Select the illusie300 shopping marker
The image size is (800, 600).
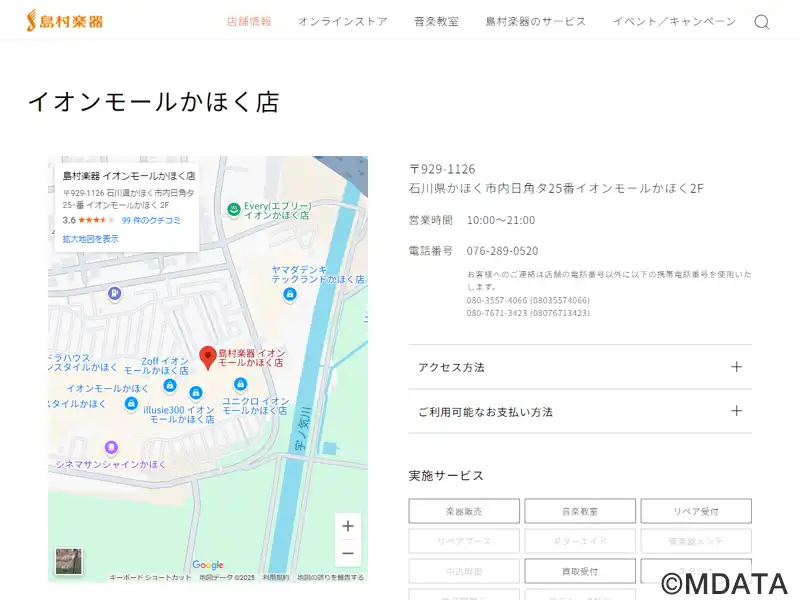tap(195, 393)
